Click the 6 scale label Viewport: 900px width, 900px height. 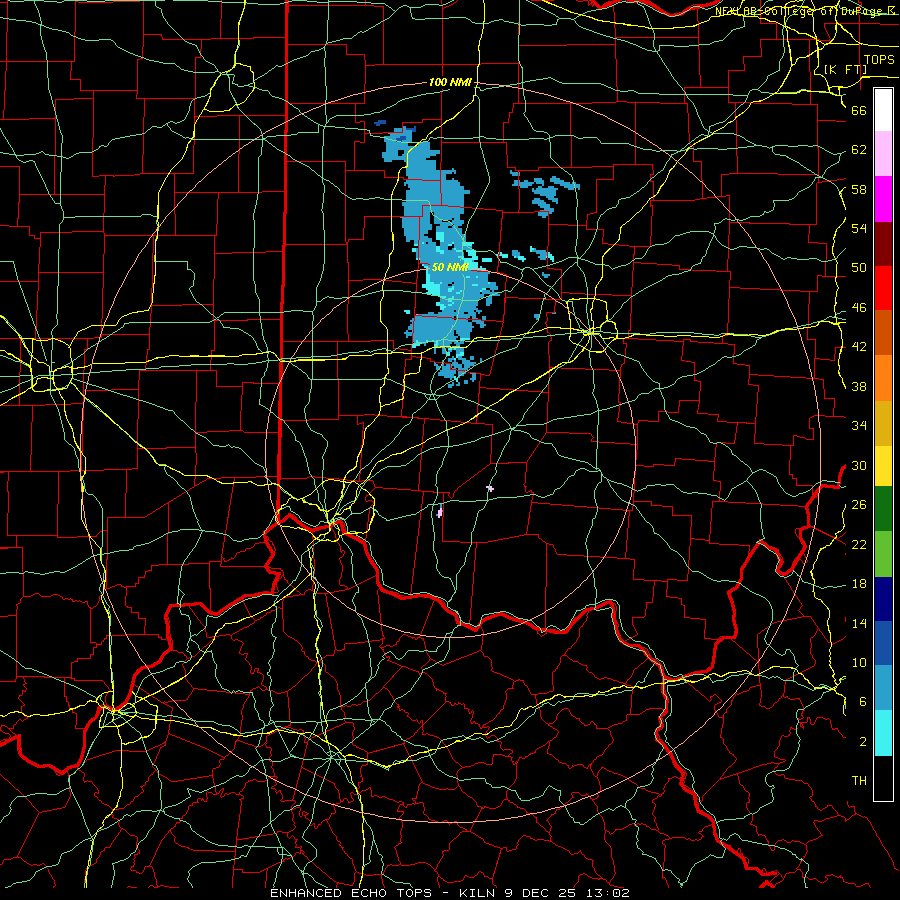[x=862, y=702]
